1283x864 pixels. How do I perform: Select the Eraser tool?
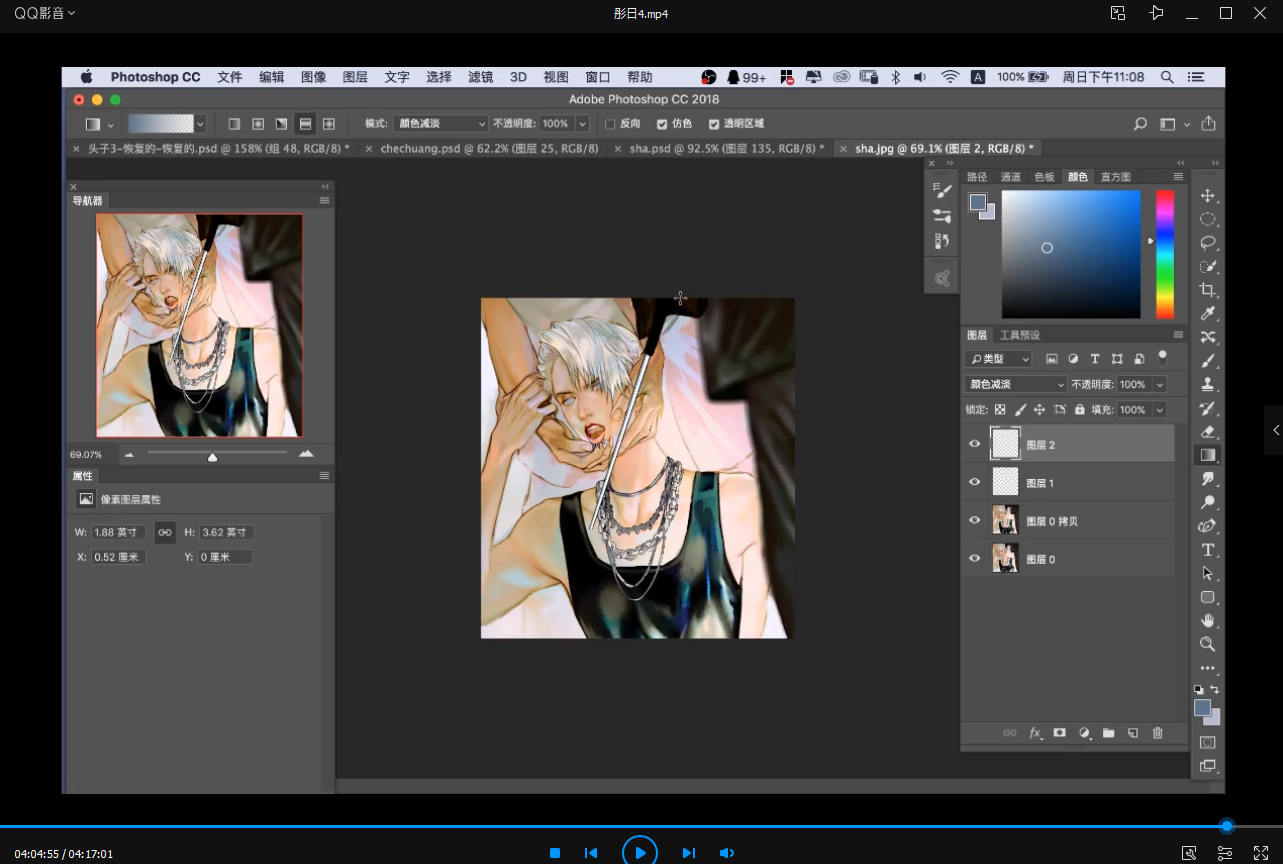click(1208, 431)
